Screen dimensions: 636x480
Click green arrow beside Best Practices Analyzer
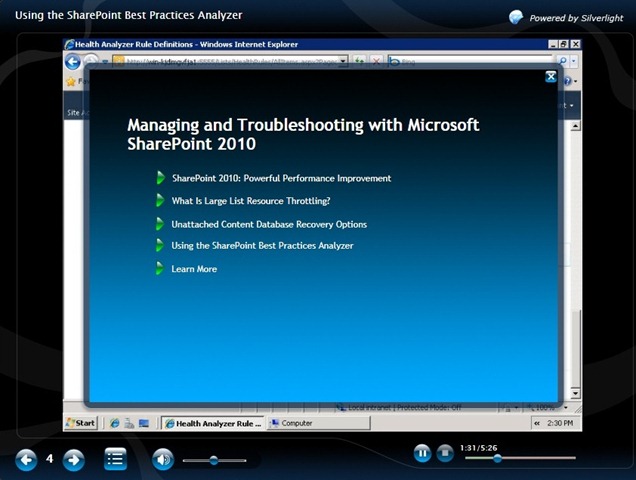(160, 245)
